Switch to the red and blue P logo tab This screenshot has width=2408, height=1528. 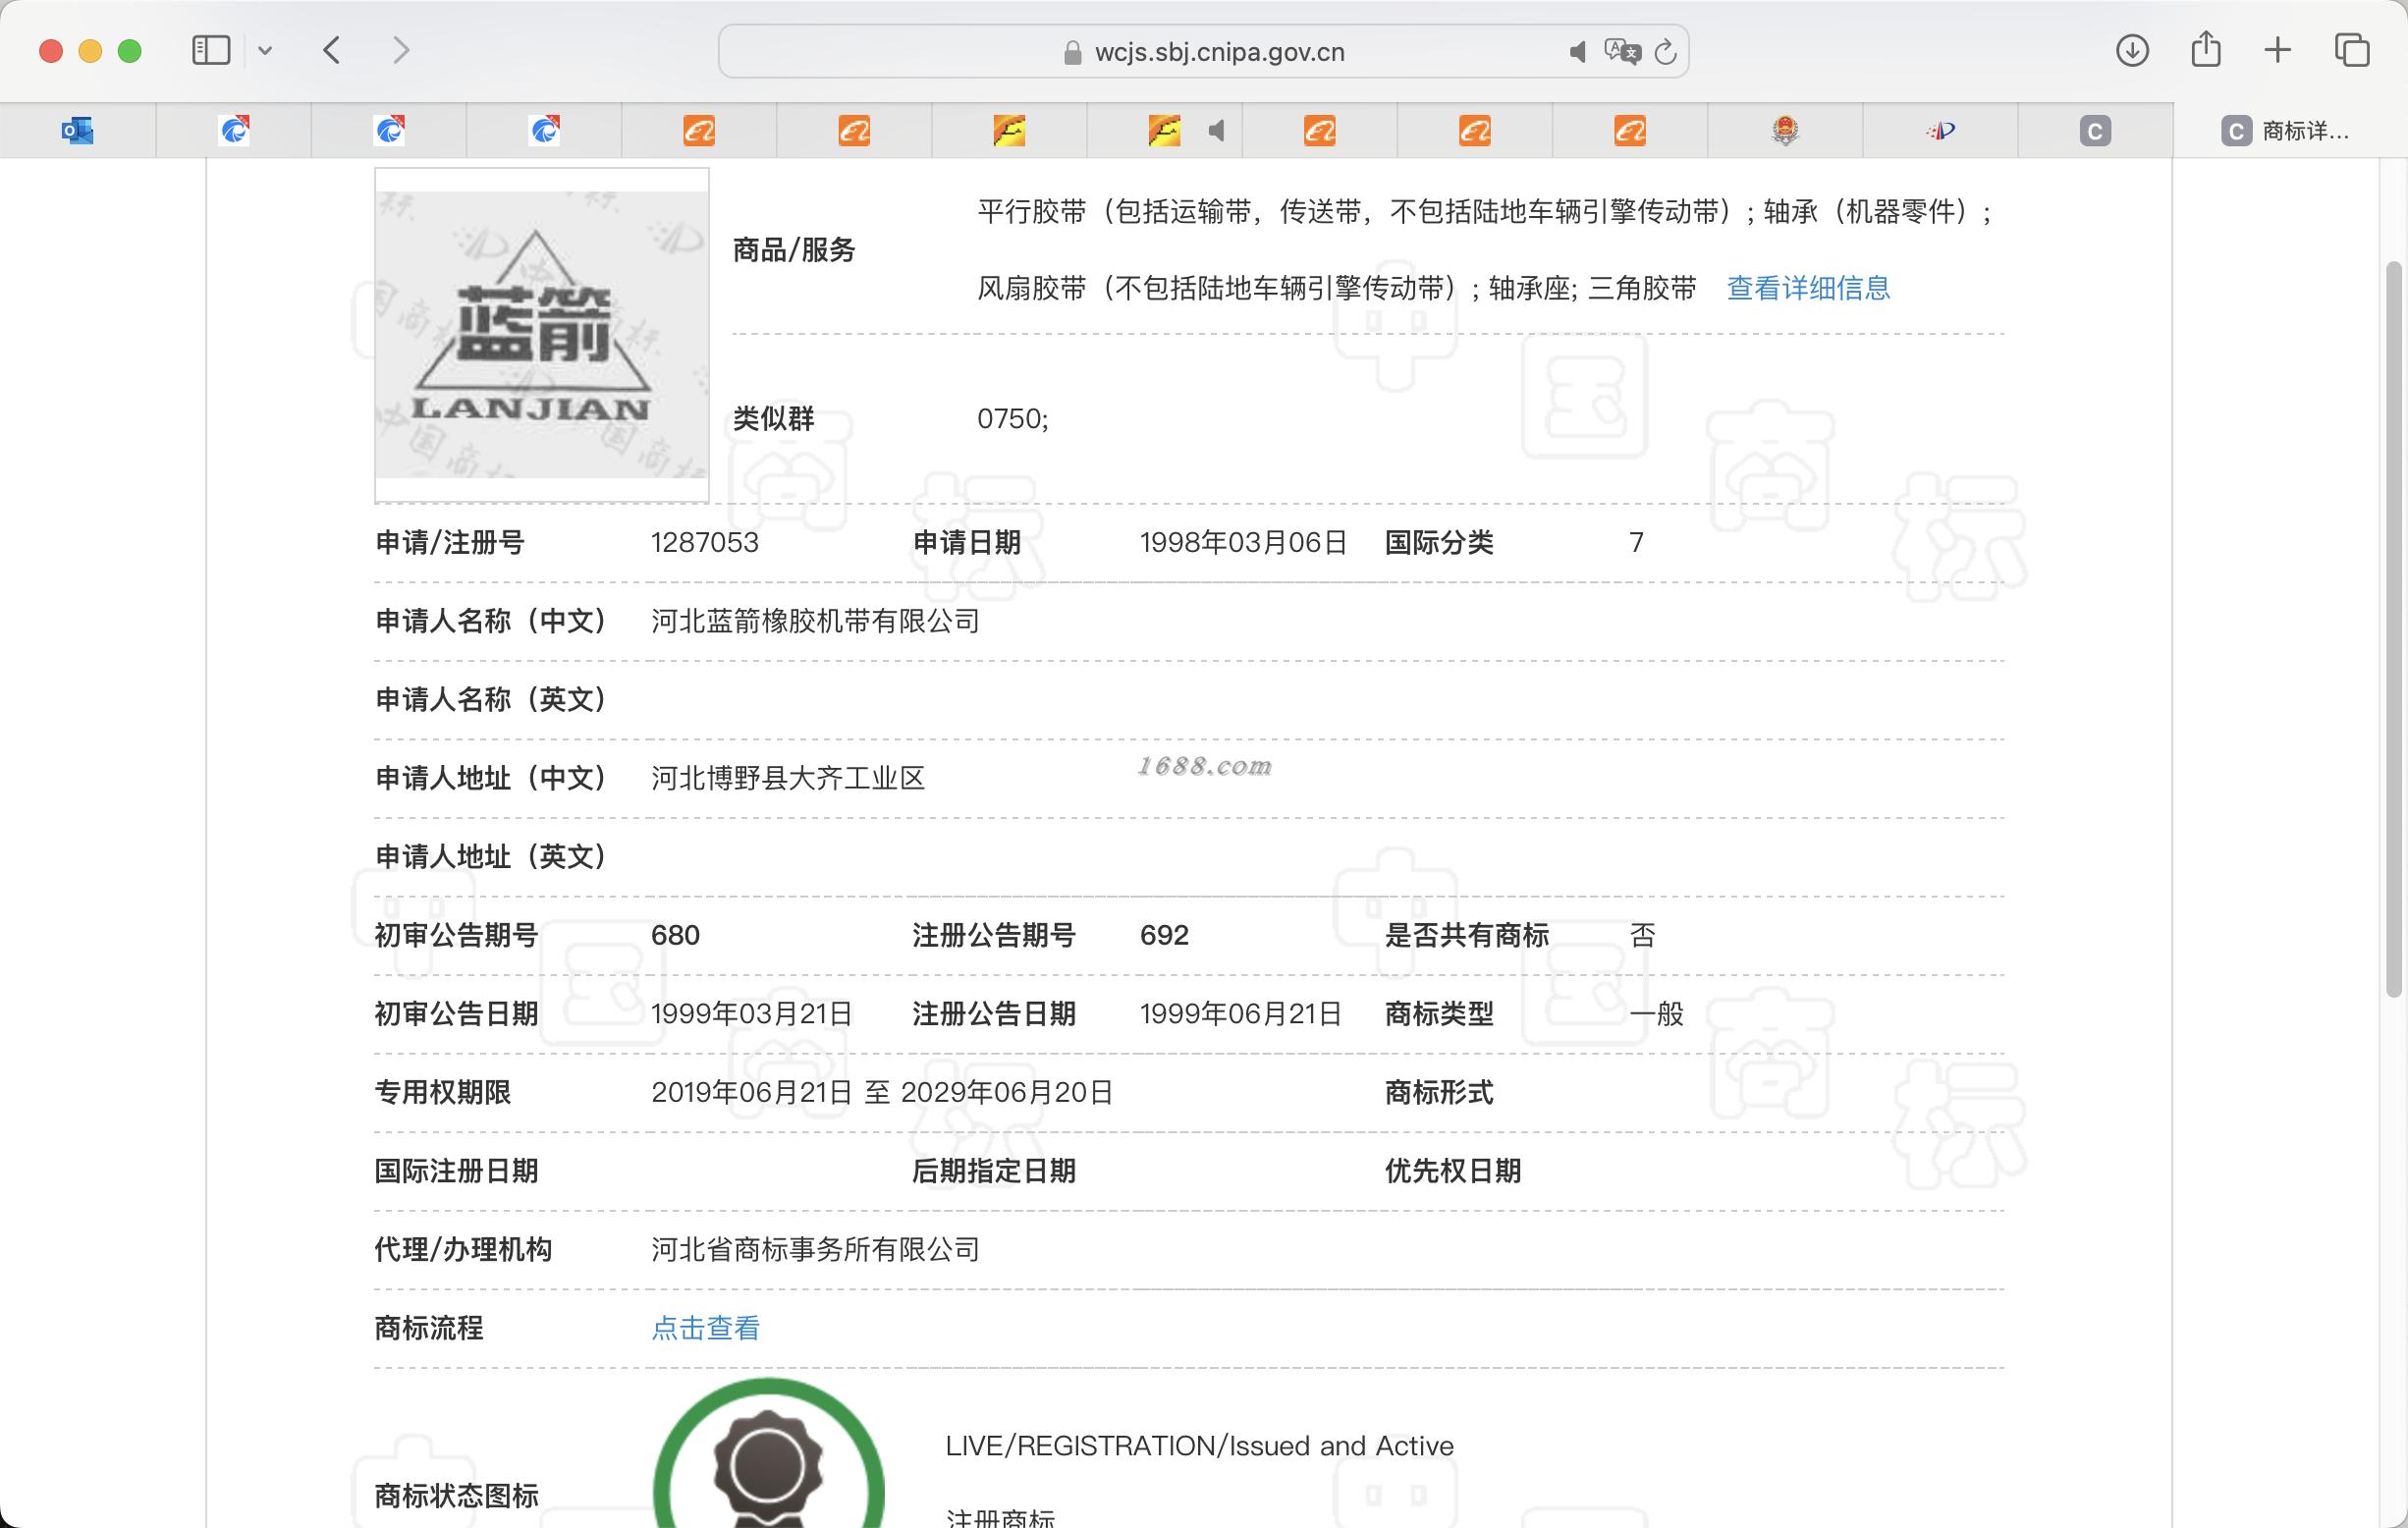pyautogui.click(x=1940, y=130)
